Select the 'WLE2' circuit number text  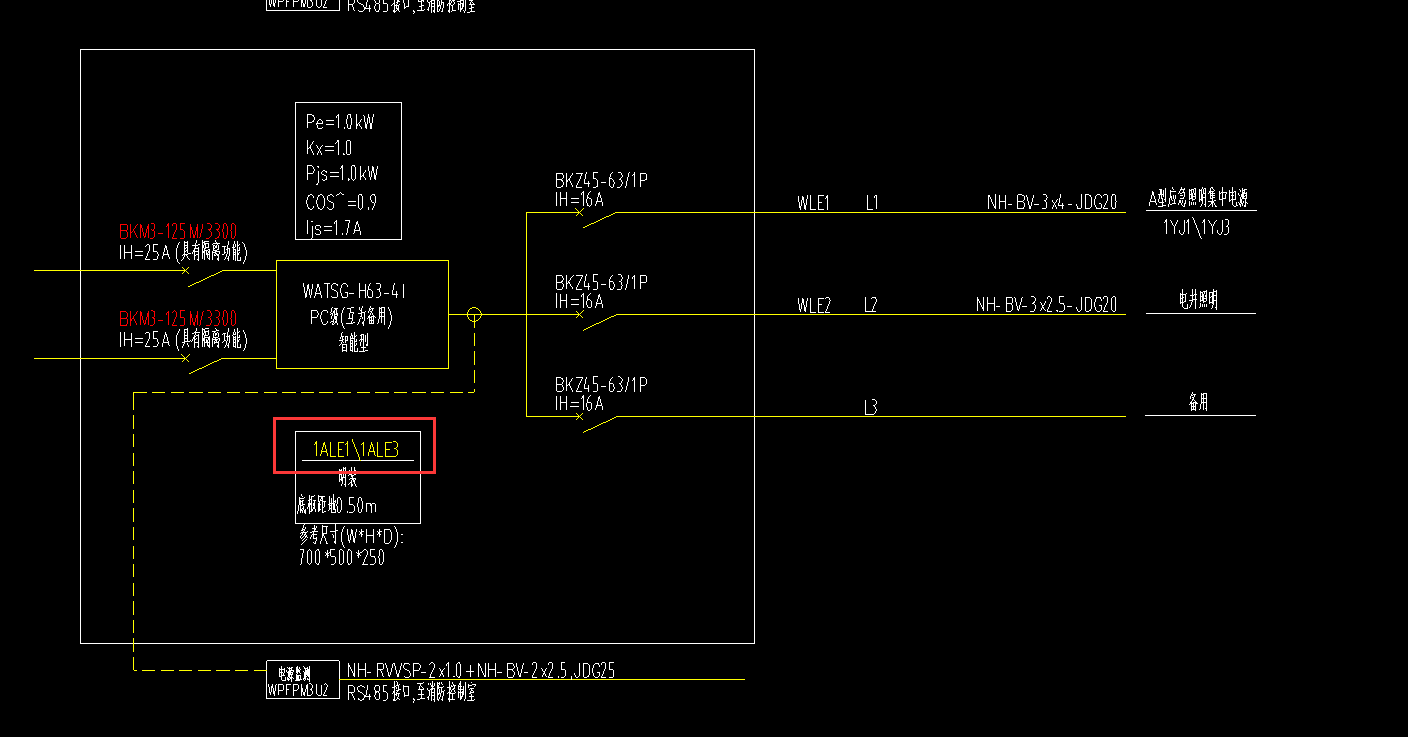pos(814,305)
